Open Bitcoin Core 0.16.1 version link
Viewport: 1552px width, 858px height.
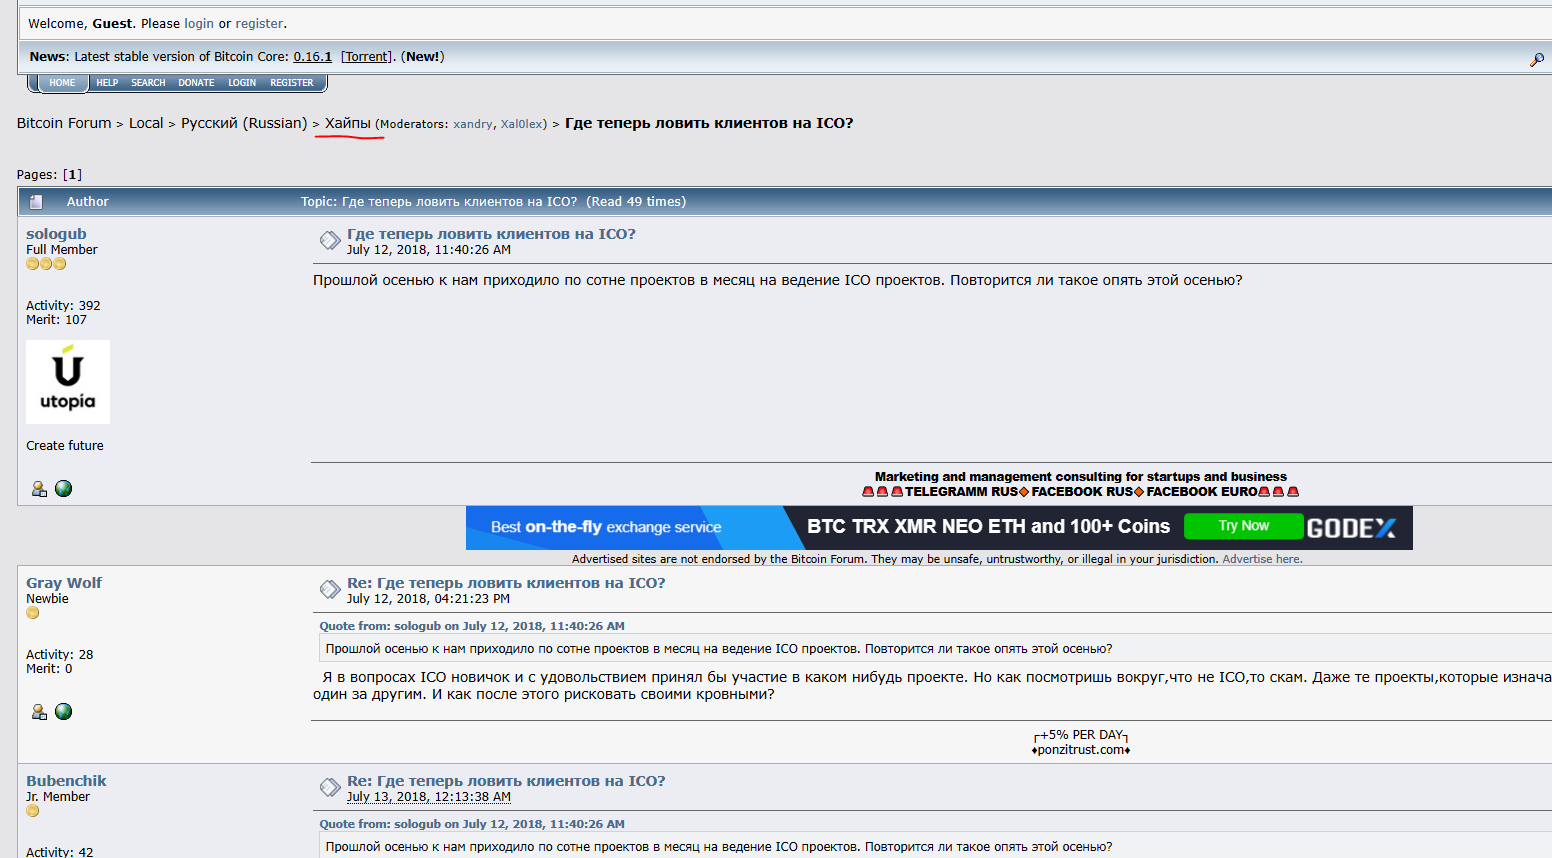coord(312,57)
